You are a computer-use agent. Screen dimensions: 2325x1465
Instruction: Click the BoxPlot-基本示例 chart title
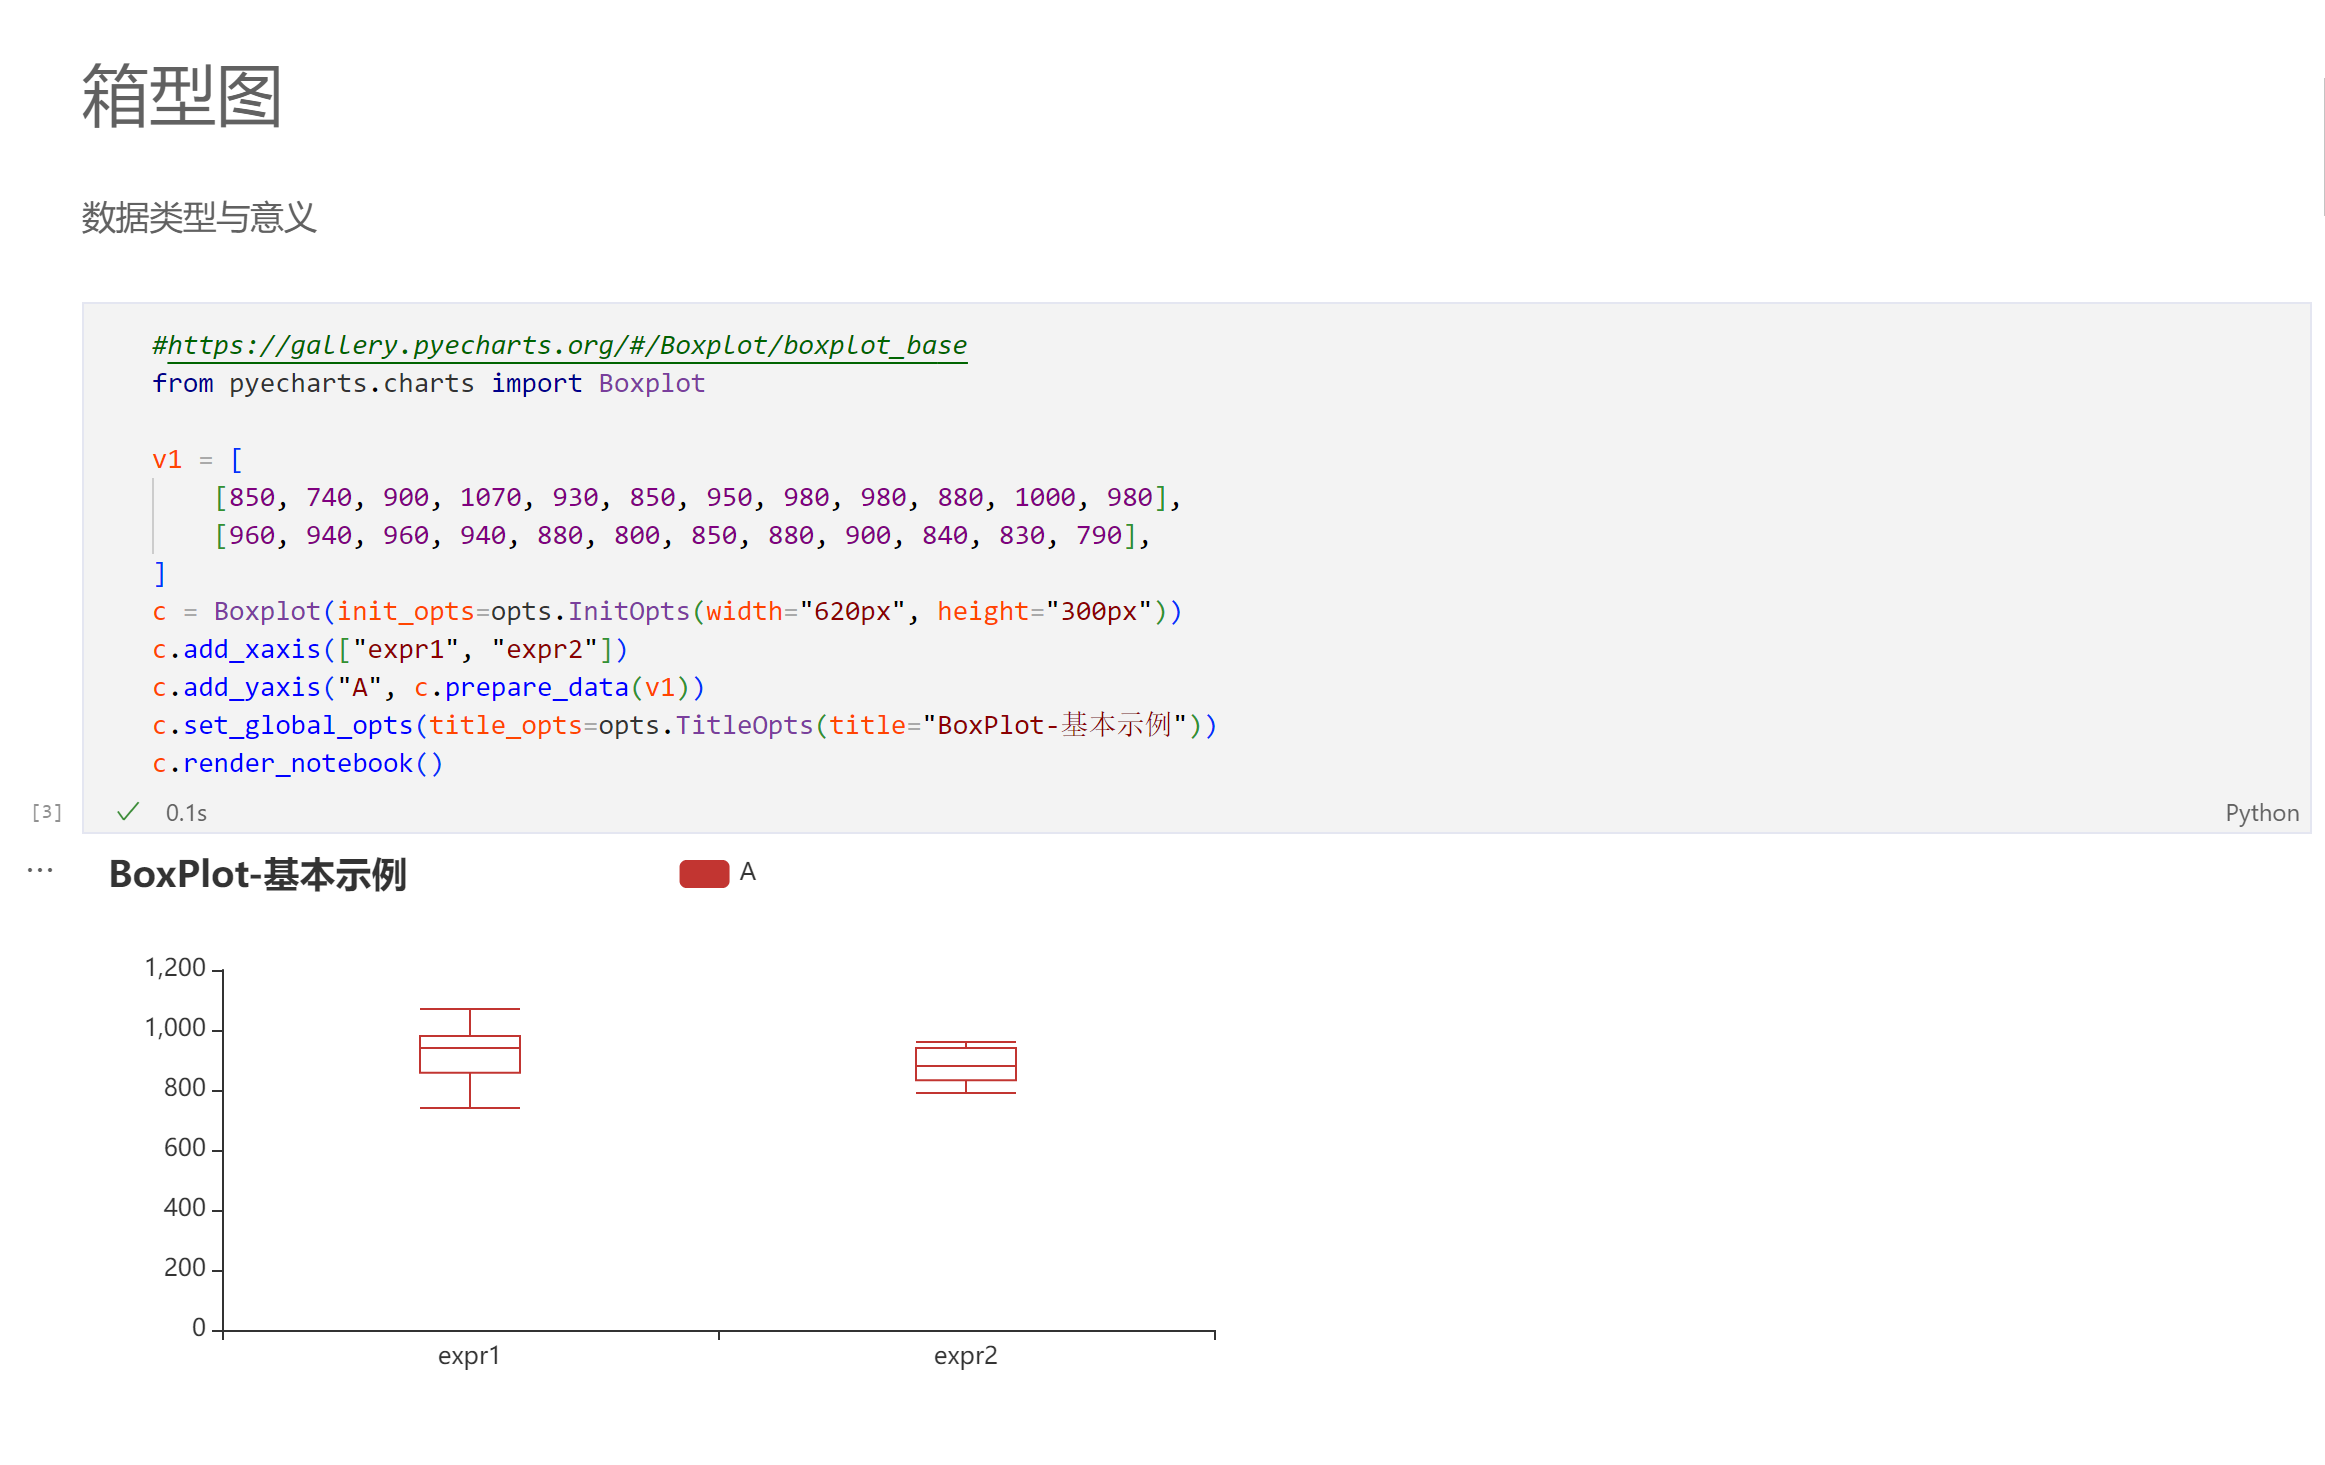tap(258, 875)
